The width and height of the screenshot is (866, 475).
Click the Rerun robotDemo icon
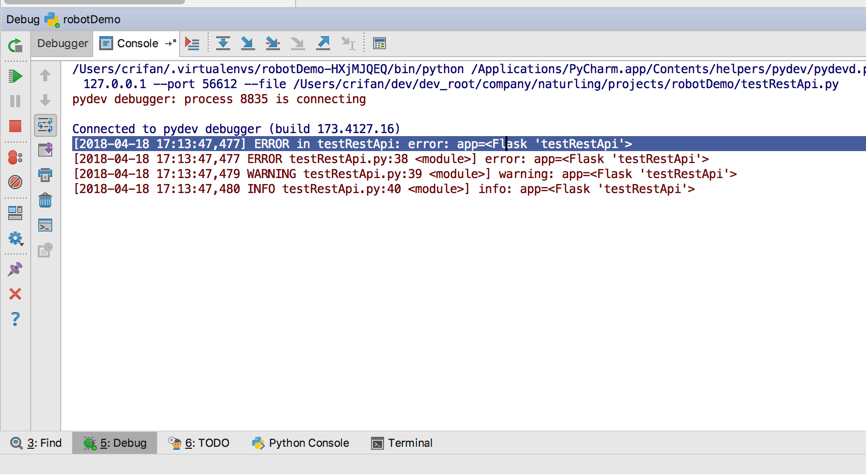tap(15, 45)
